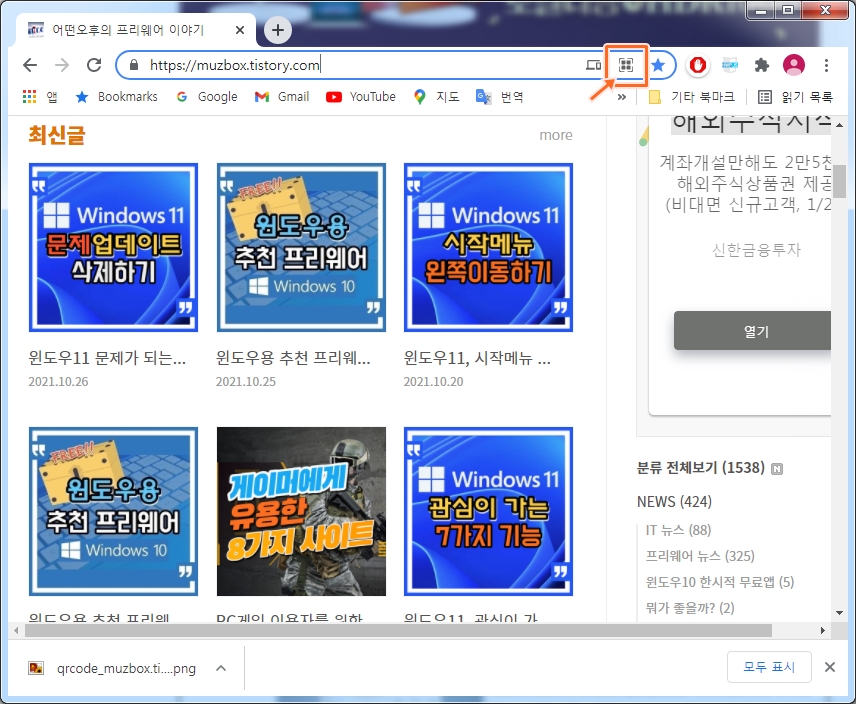Image resolution: width=856 pixels, height=704 pixels.
Task: Click the horizontal scrollbar left arrow
Action: pyautogui.click(x=16, y=631)
